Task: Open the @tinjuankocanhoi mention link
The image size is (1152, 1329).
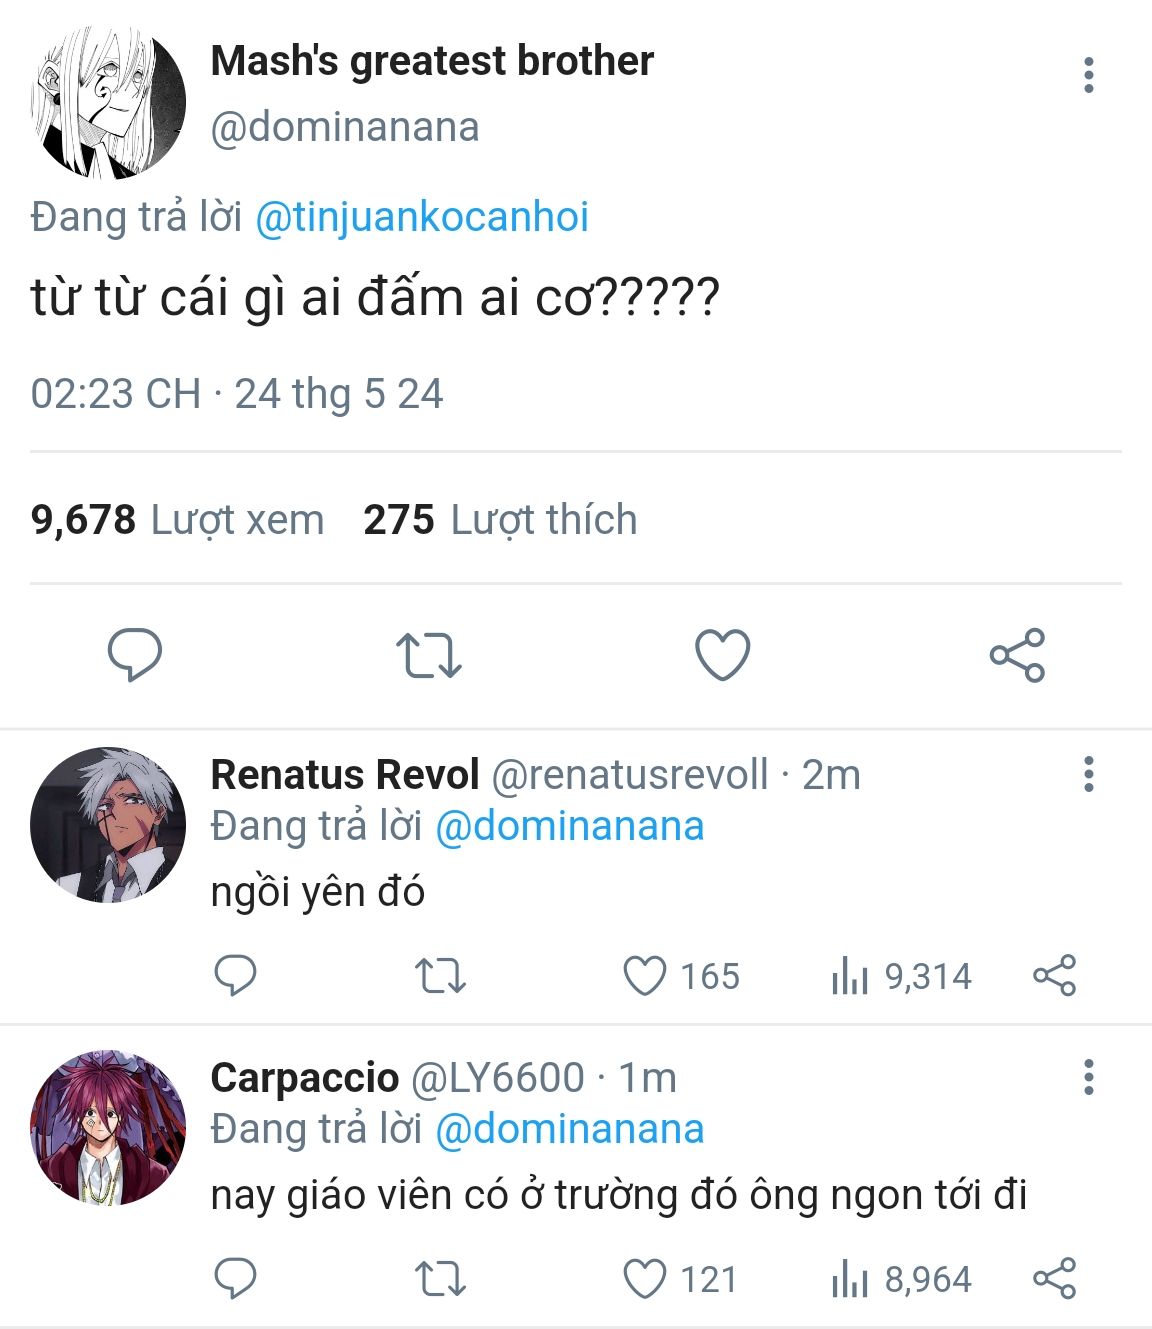Action: click(422, 217)
